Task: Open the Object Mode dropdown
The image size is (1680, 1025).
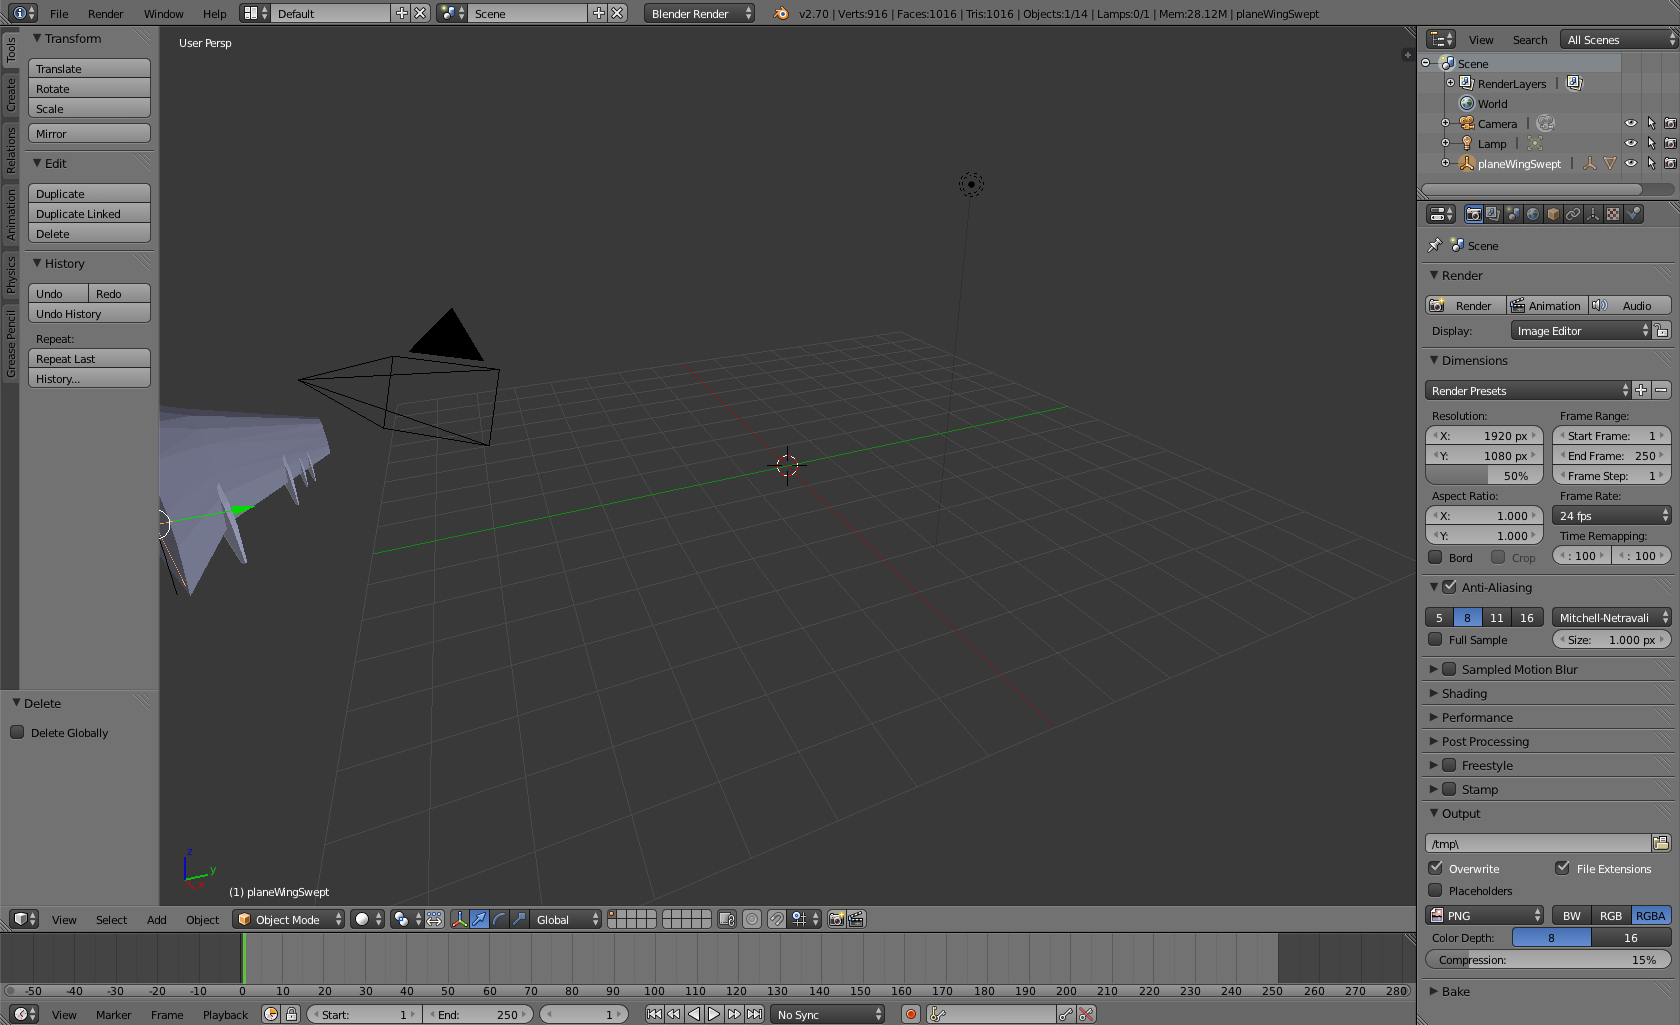Action: pyautogui.click(x=288, y=919)
